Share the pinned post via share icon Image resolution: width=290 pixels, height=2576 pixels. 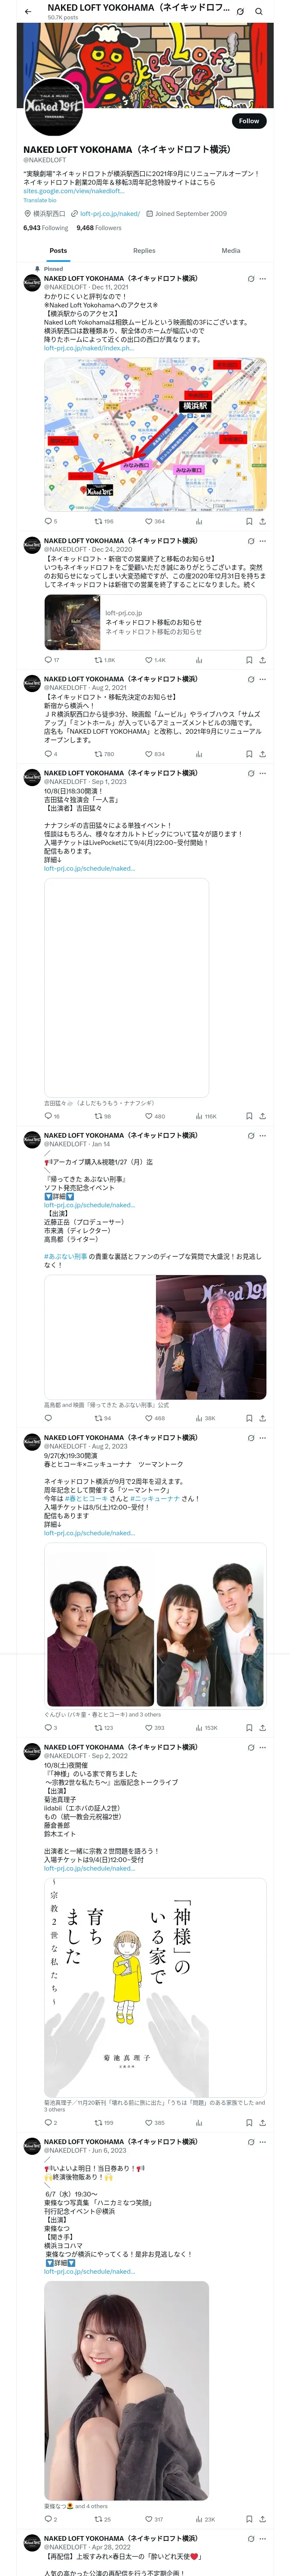click(262, 521)
